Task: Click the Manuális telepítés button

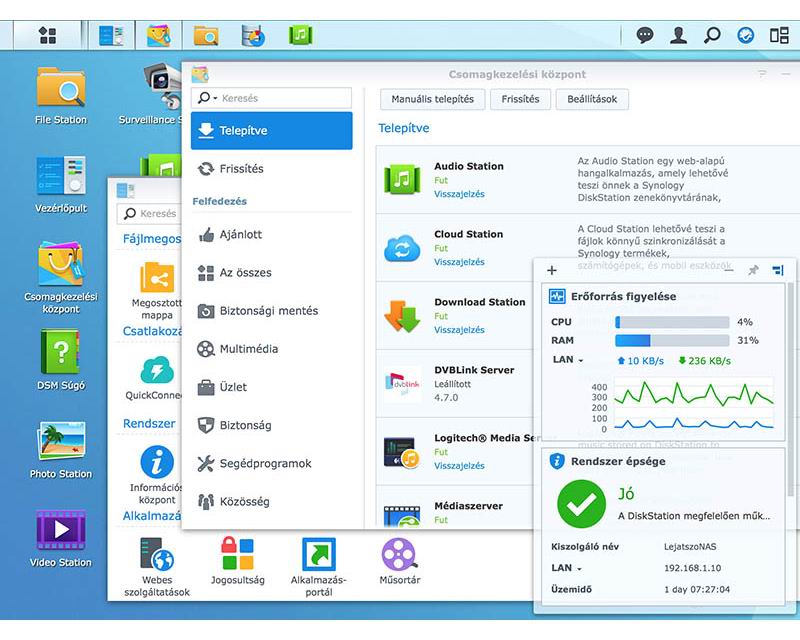Action: [x=432, y=99]
